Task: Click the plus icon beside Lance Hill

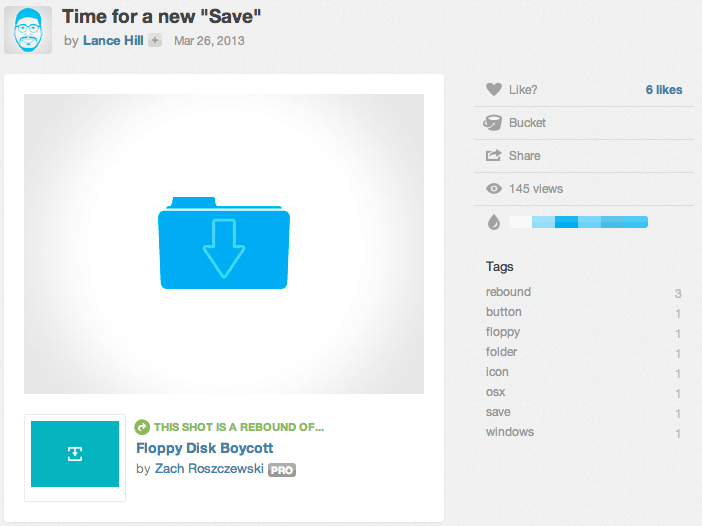Action: [x=155, y=41]
